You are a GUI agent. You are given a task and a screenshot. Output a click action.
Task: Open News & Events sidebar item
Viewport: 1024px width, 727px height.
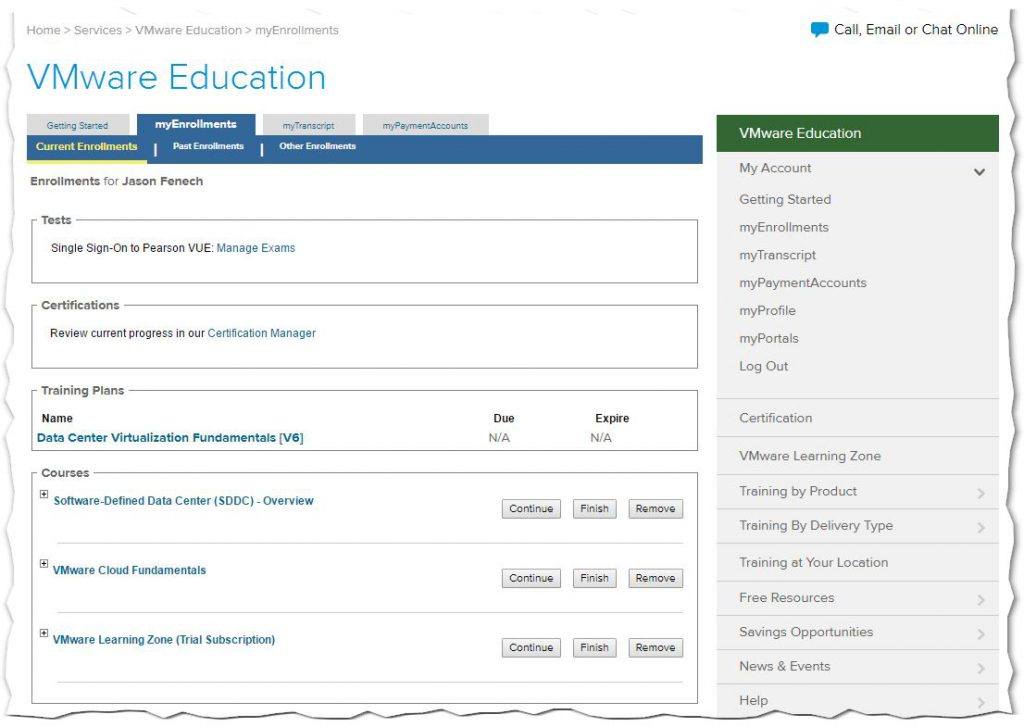point(857,666)
